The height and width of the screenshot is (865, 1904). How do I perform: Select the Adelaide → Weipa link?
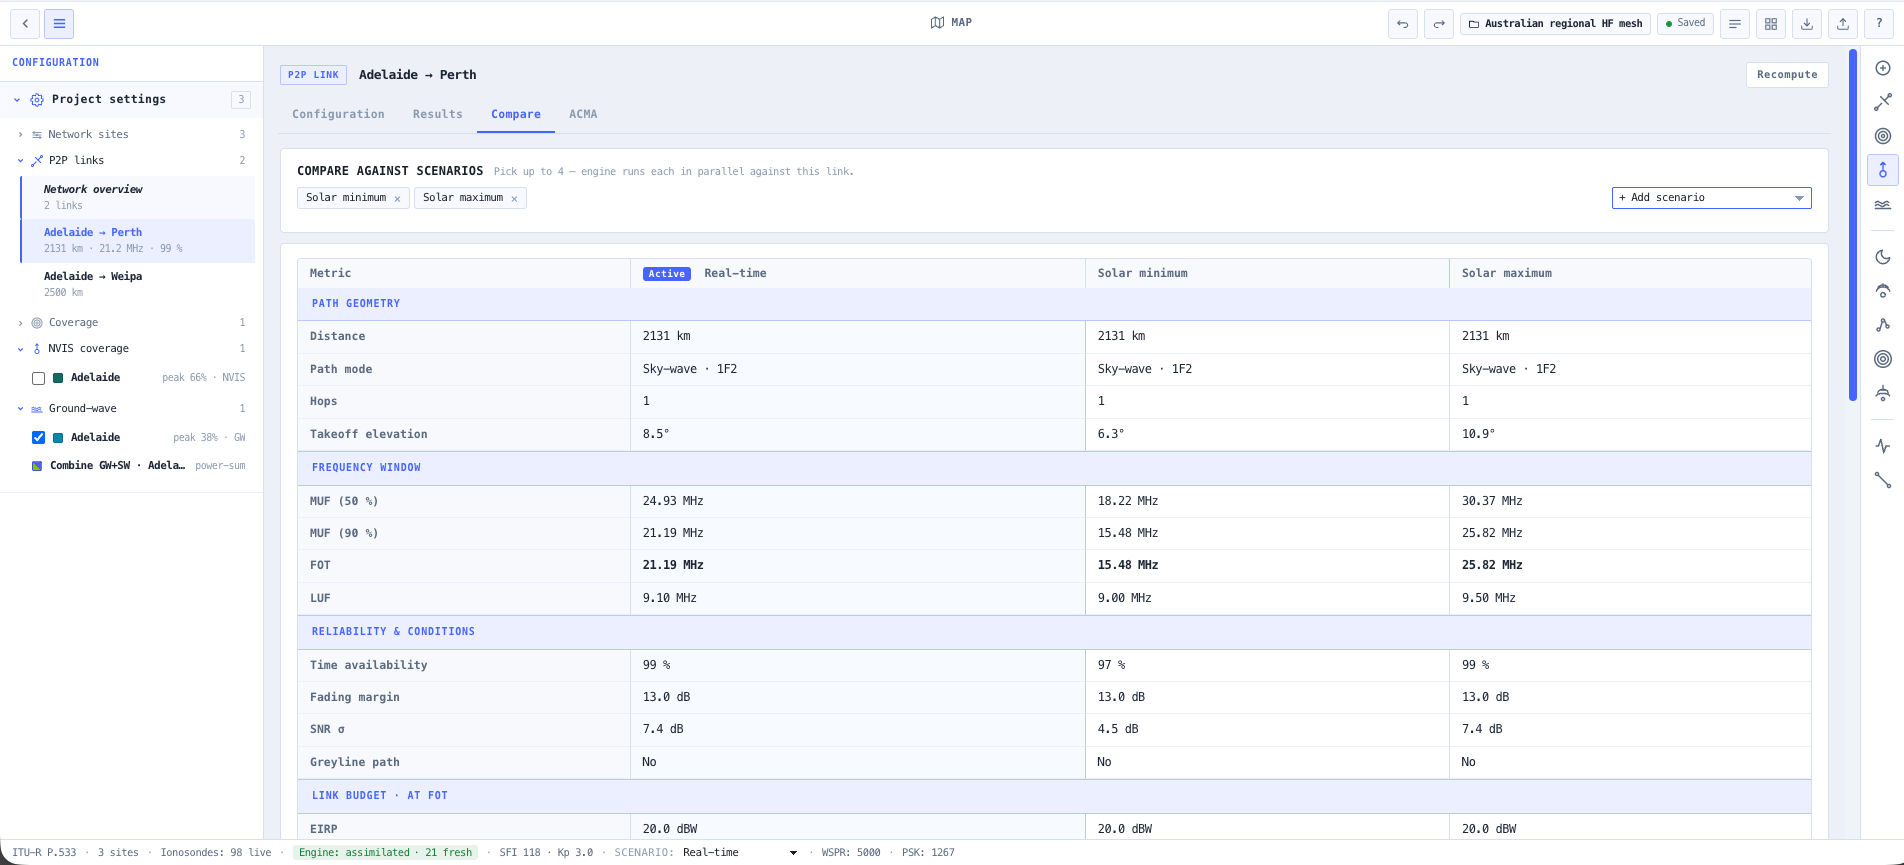[x=138, y=284]
